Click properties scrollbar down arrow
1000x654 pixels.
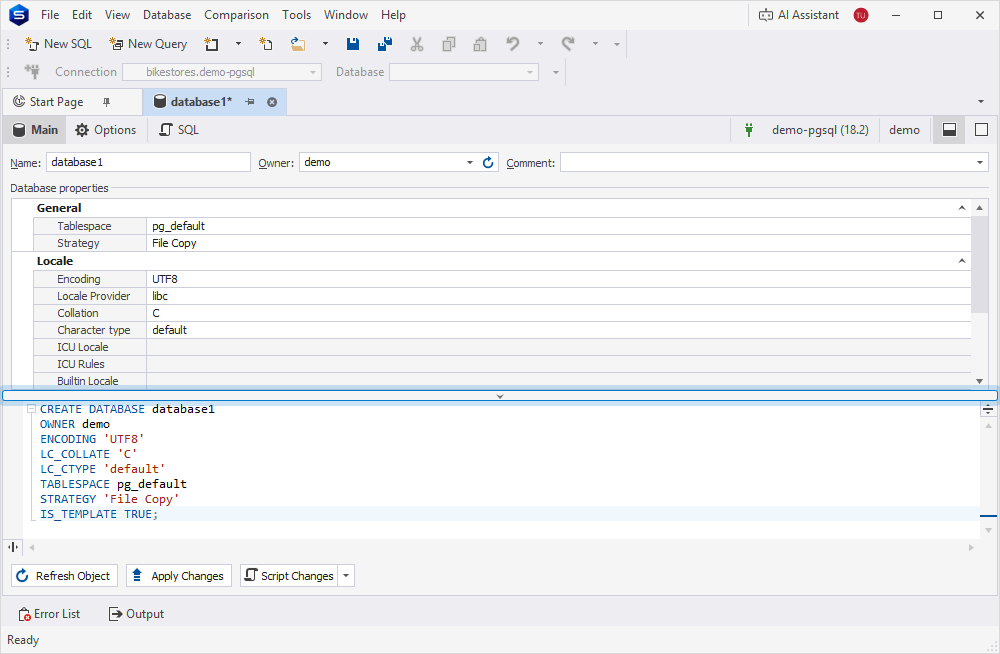point(980,381)
